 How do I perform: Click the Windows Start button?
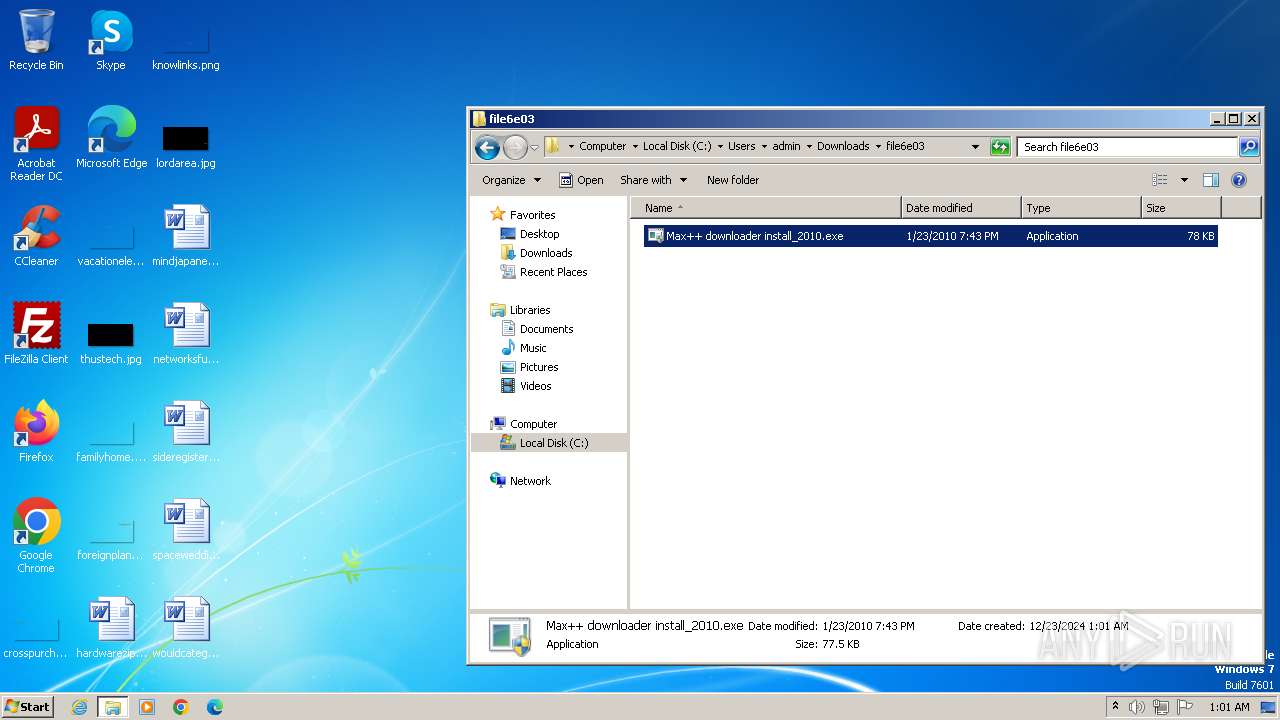point(28,706)
